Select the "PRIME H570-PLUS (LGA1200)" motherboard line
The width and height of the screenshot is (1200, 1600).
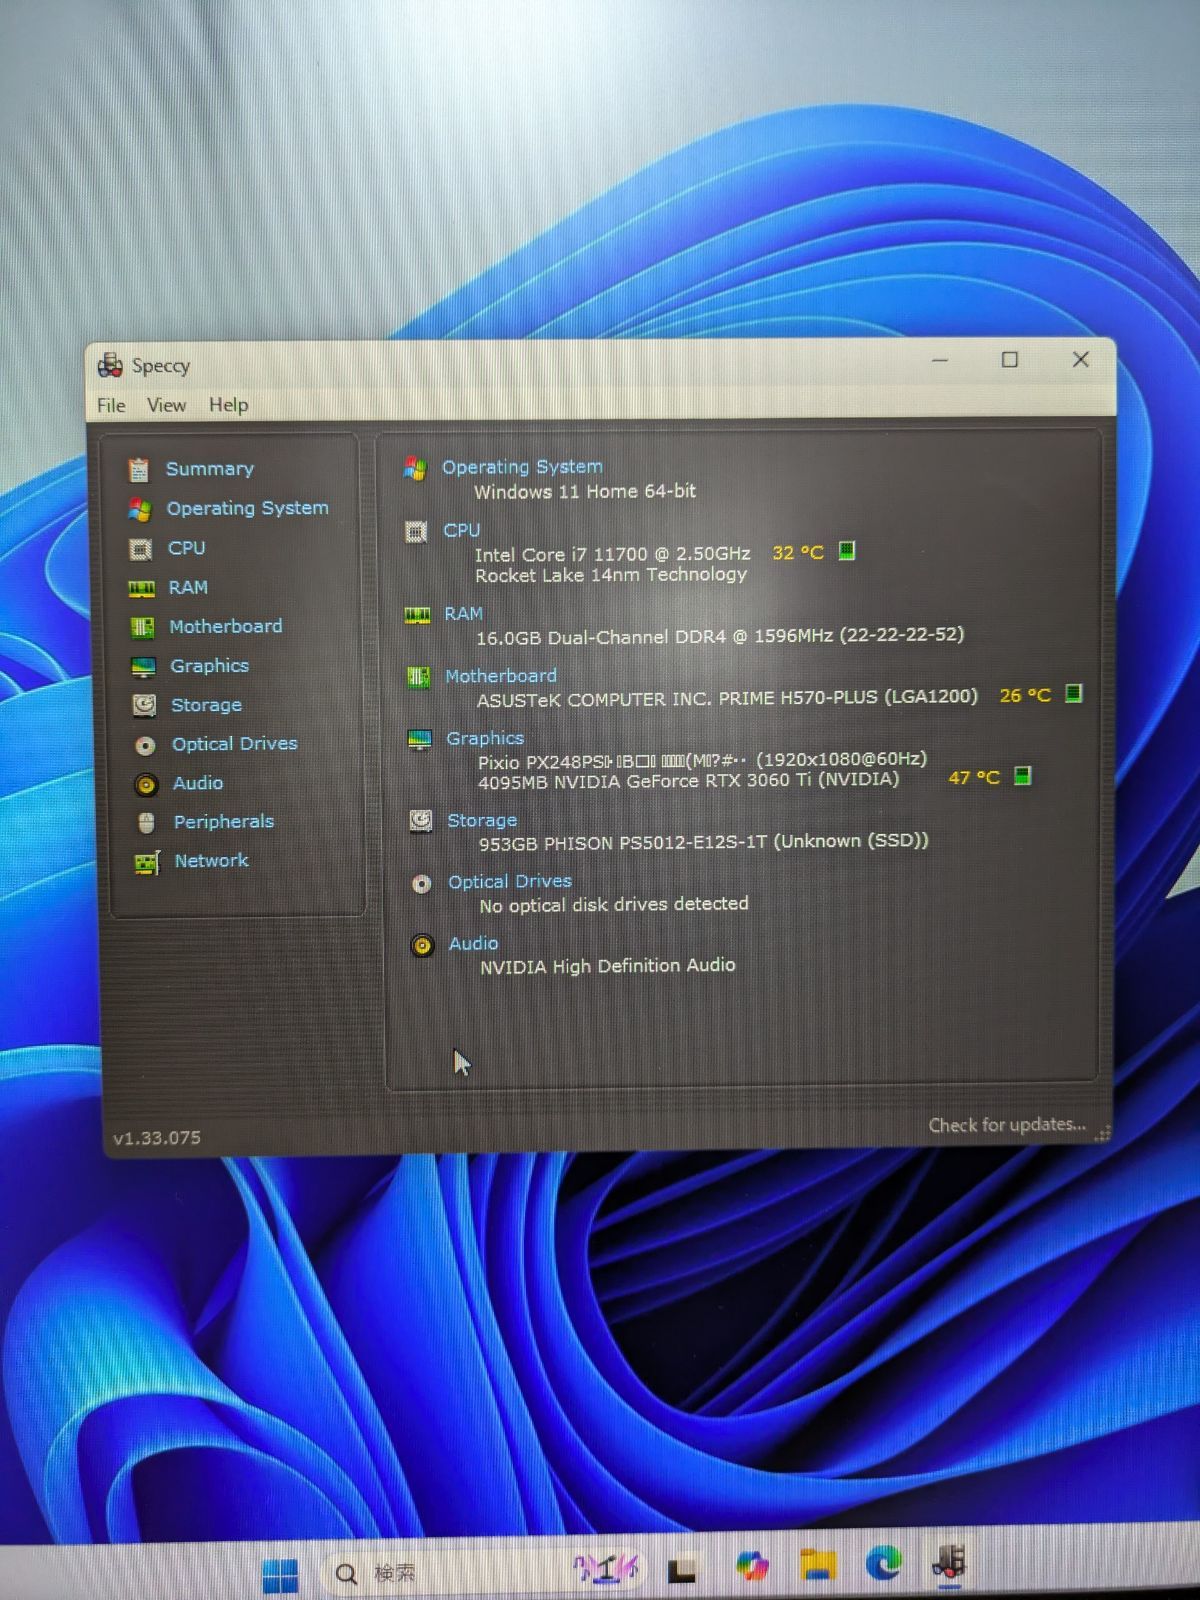(x=727, y=698)
